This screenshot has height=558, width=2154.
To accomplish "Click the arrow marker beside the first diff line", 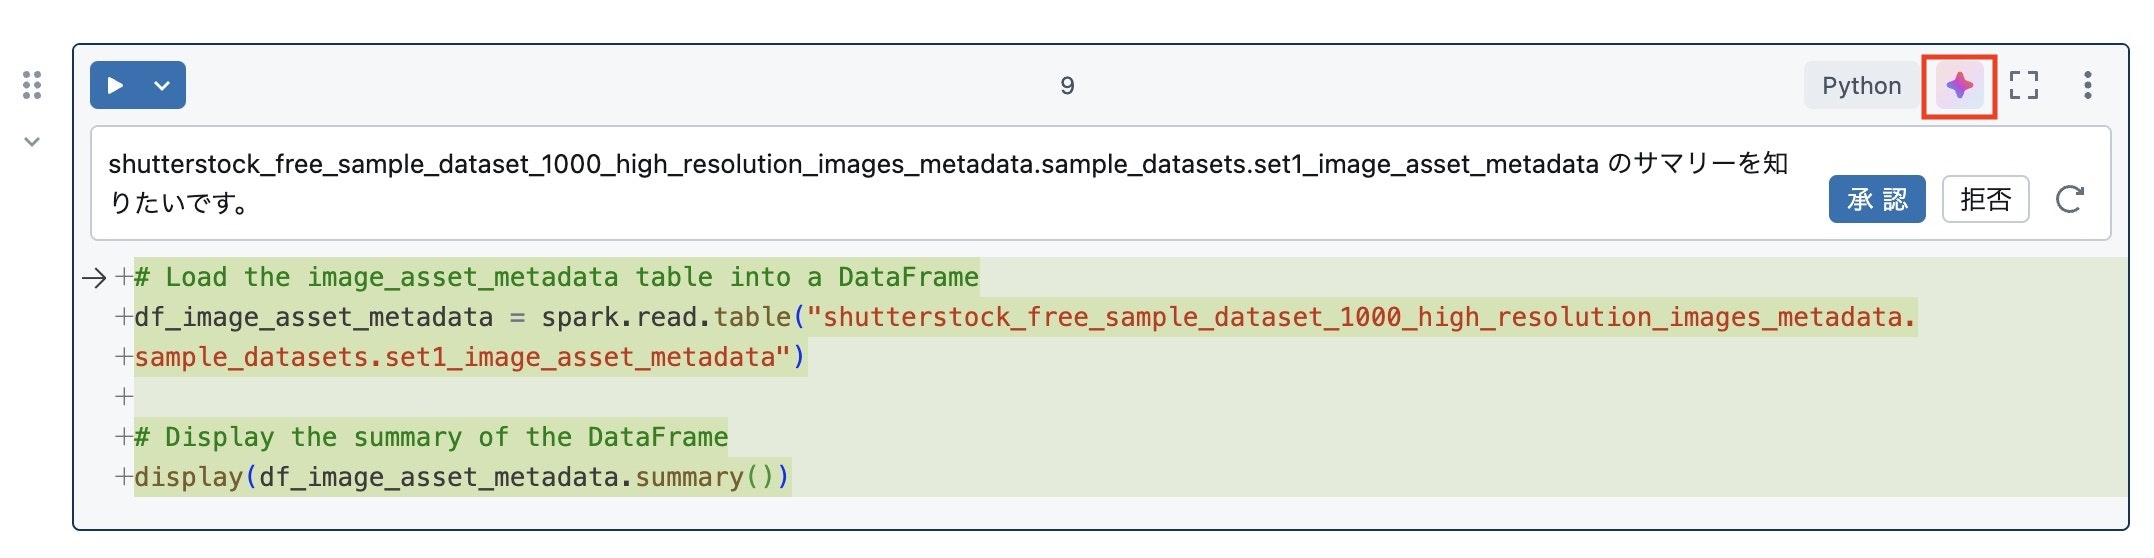I will pos(94,278).
